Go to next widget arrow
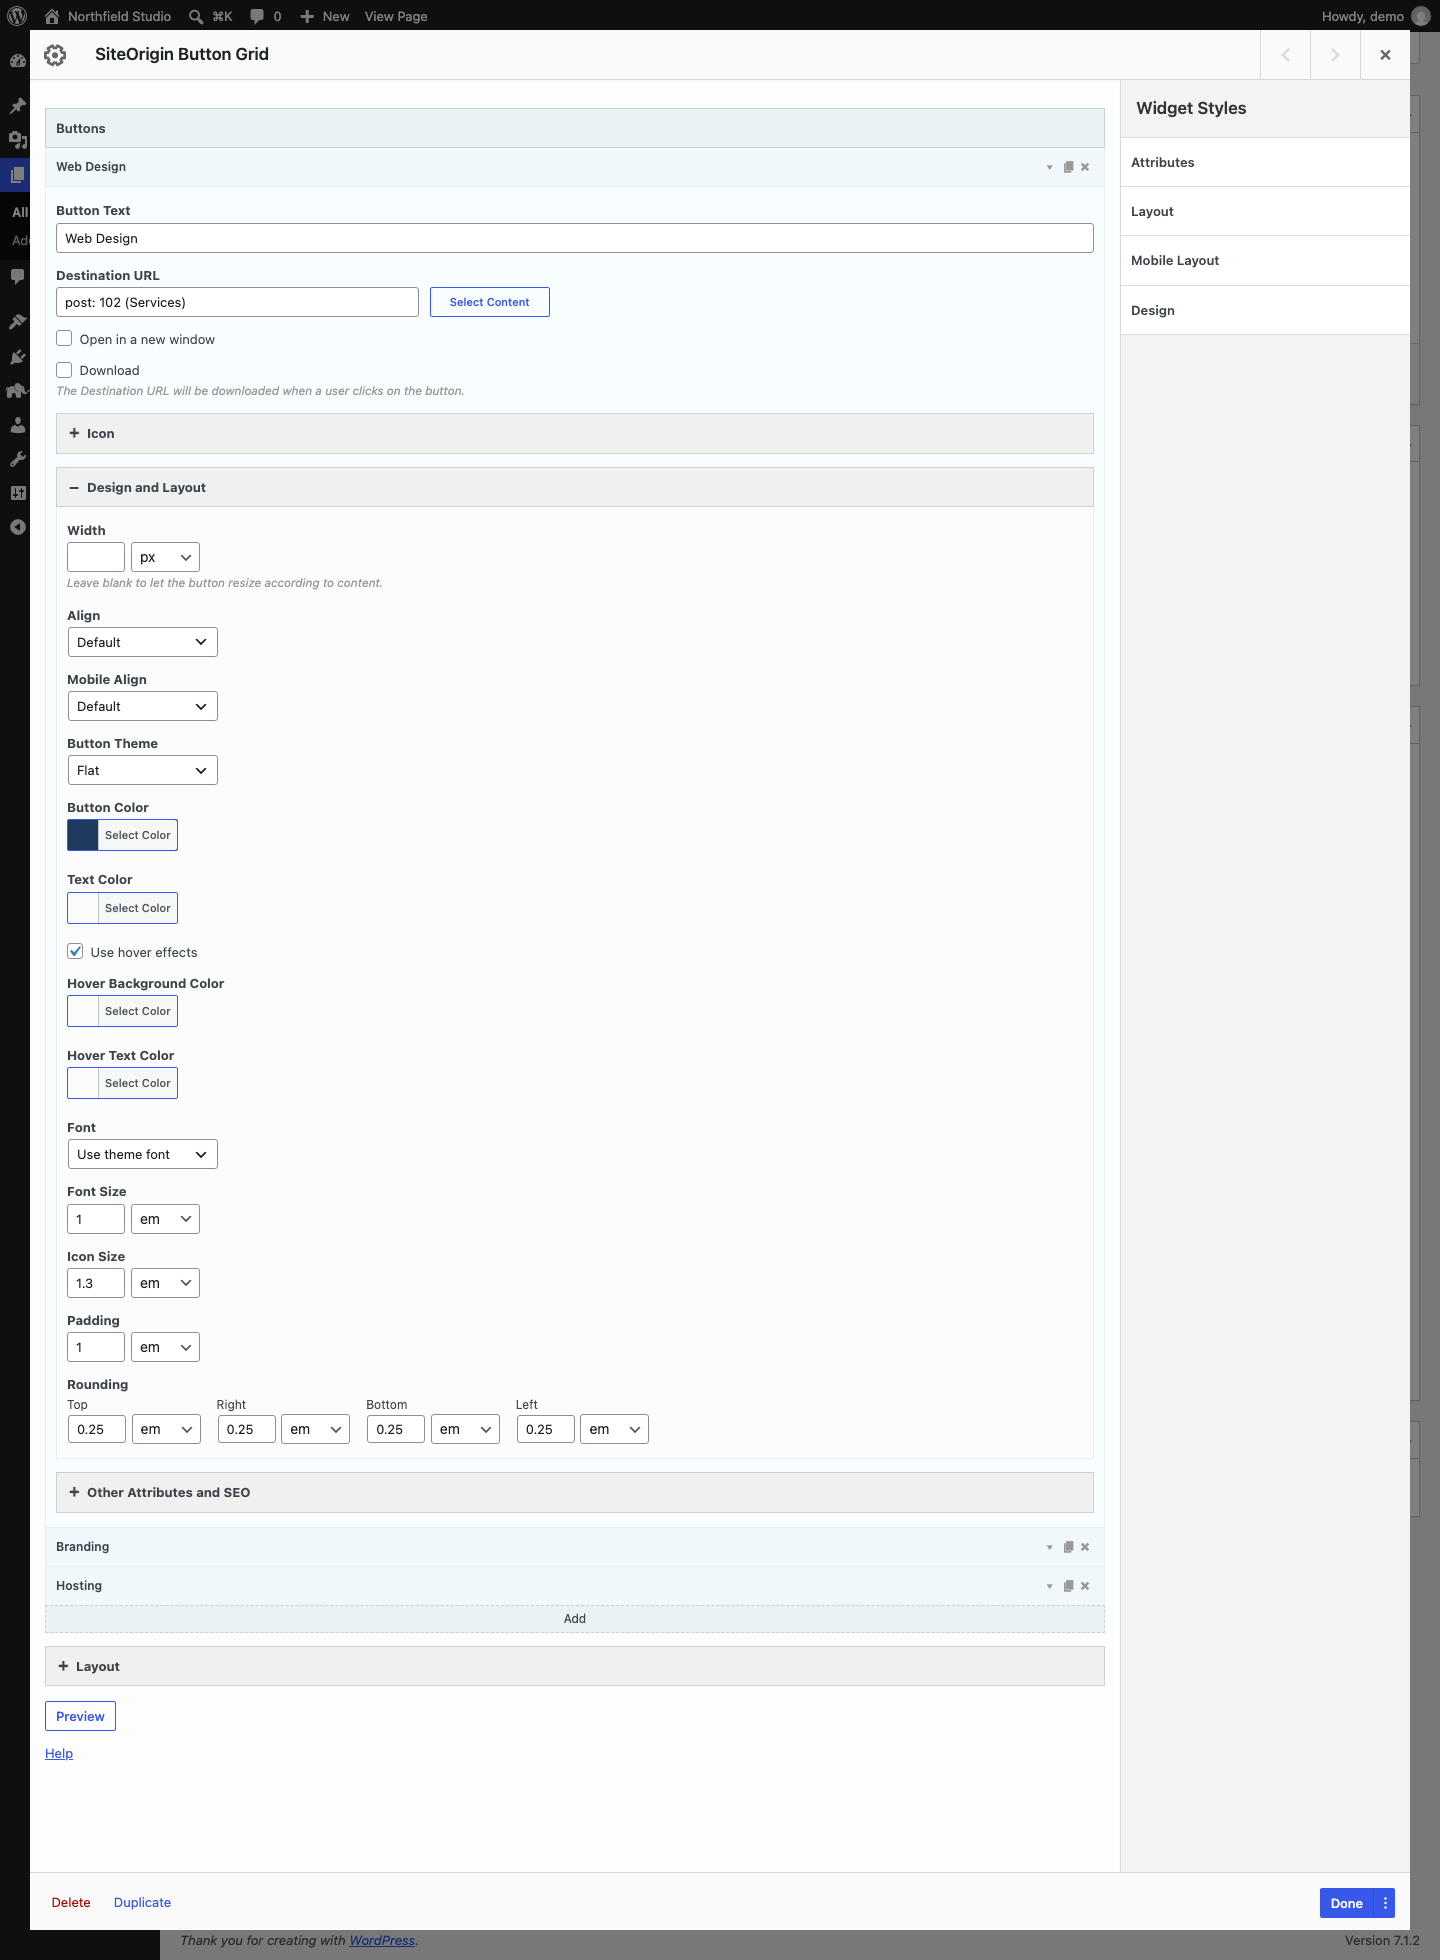The height and width of the screenshot is (1960, 1440). pos(1335,55)
